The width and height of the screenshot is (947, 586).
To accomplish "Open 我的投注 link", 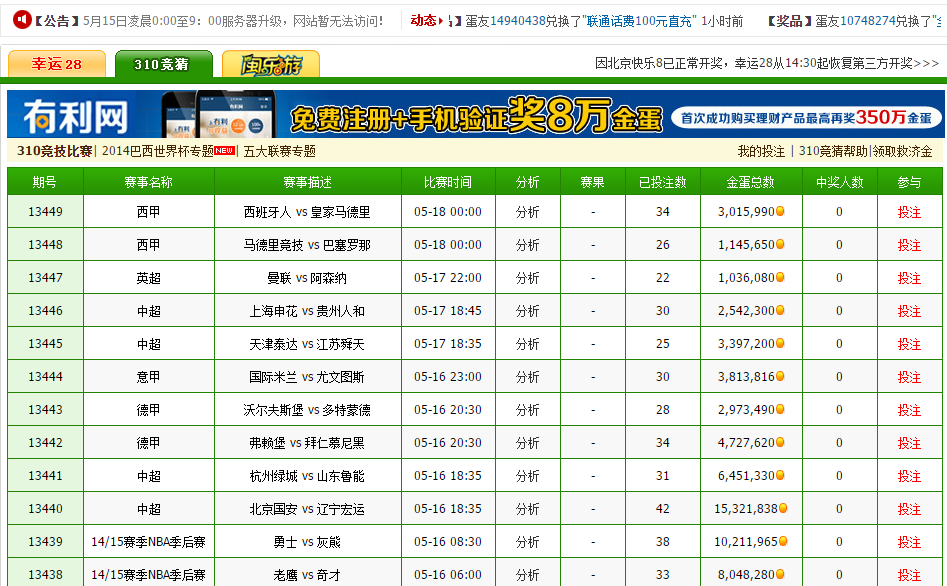I will [761, 151].
